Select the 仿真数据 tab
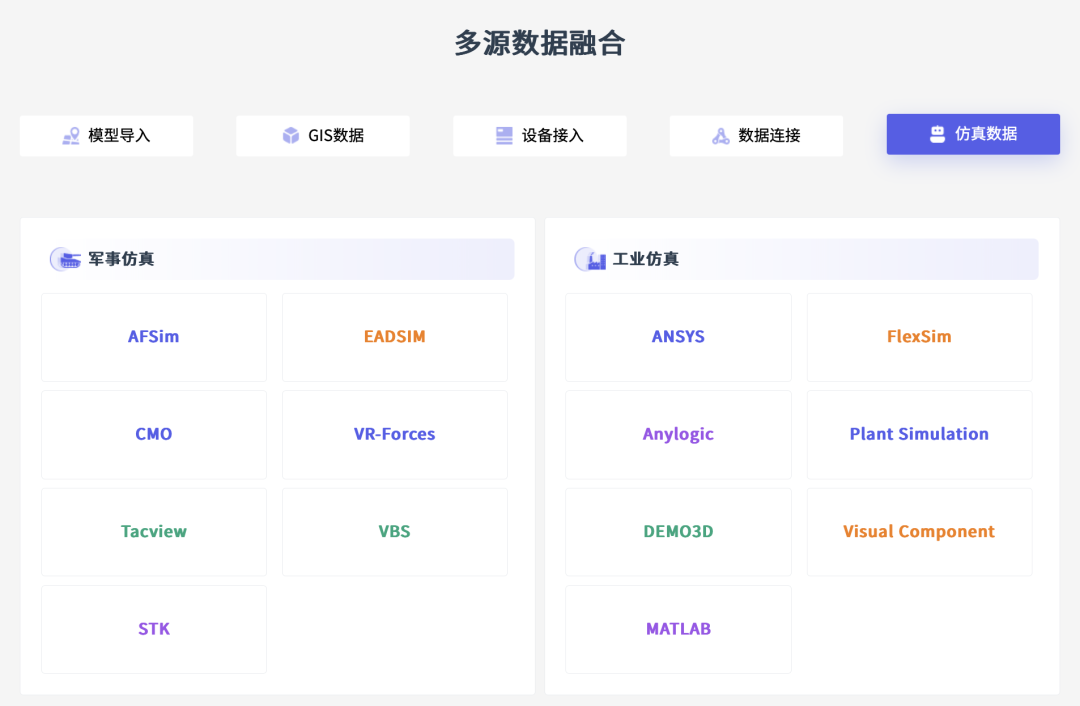This screenshot has height=706, width=1080. (x=973, y=134)
